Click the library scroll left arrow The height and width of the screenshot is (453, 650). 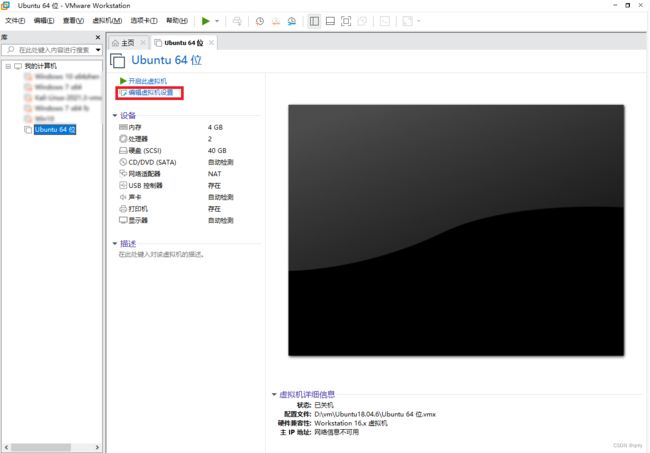pos(6,448)
